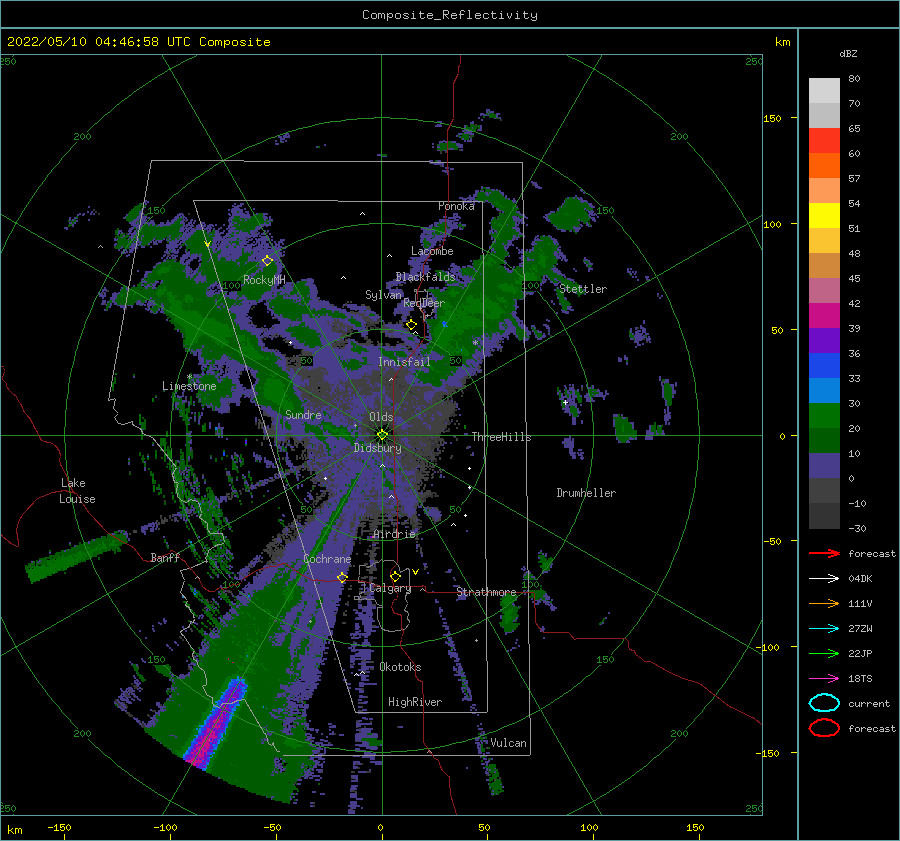Image resolution: width=900 pixels, height=841 pixels.
Task: Select the light gray swatch at 80 dBZ
Action: pos(824,91)
